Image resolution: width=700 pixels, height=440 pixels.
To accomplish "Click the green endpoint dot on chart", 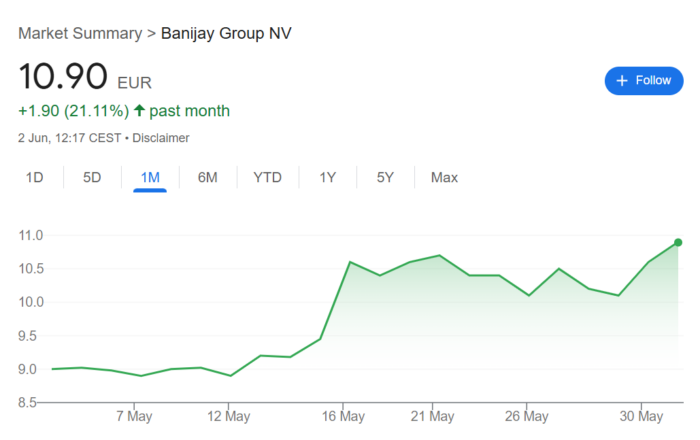I will (x=678, y=242).
